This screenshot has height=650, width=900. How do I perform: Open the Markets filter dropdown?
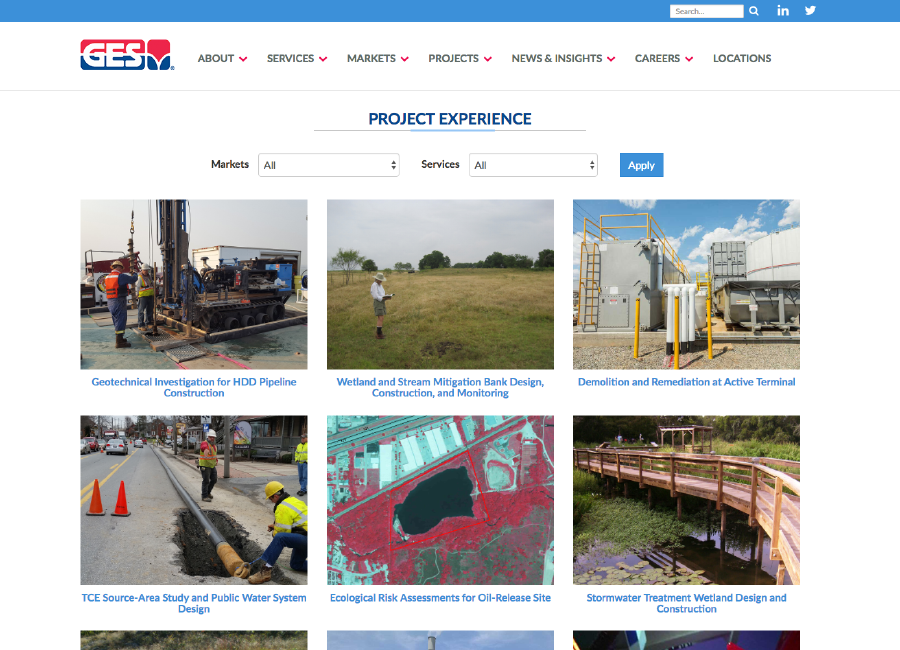(328, 165)
